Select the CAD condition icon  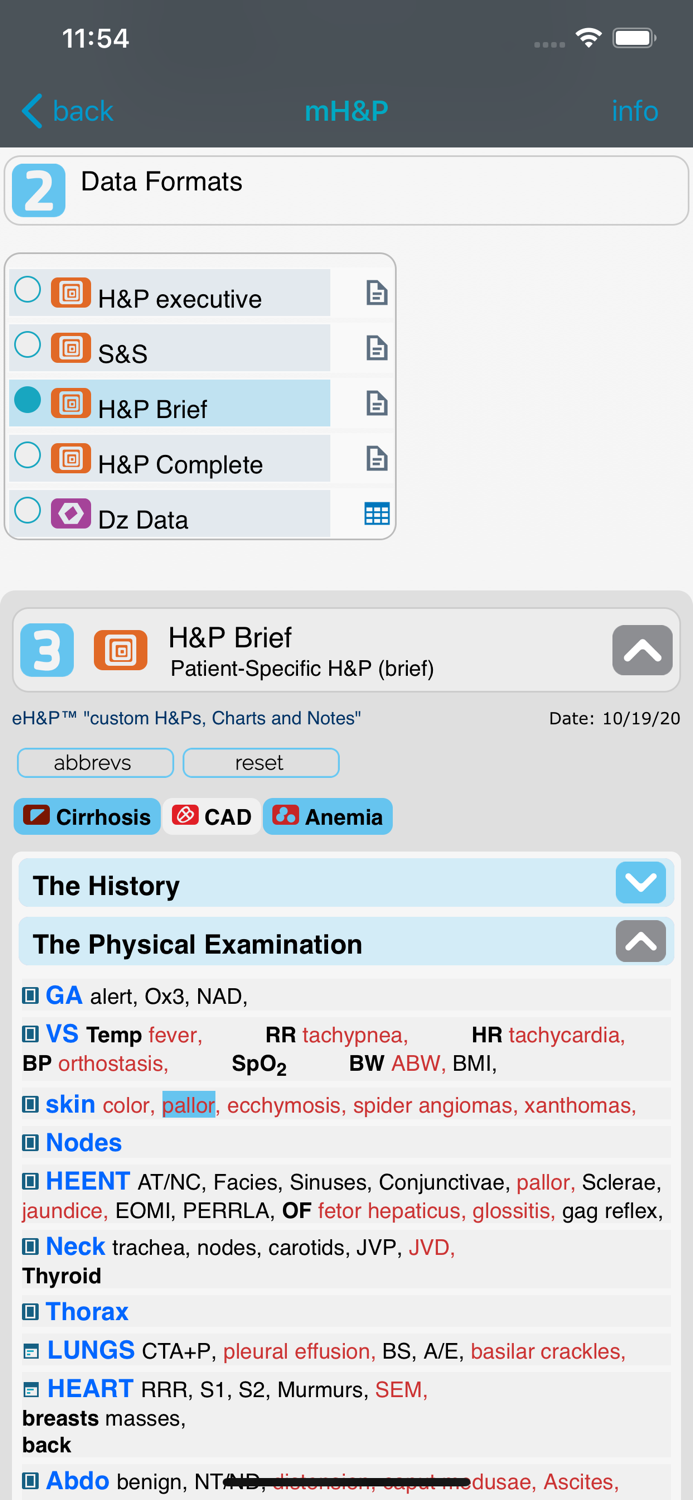[184, 815]
